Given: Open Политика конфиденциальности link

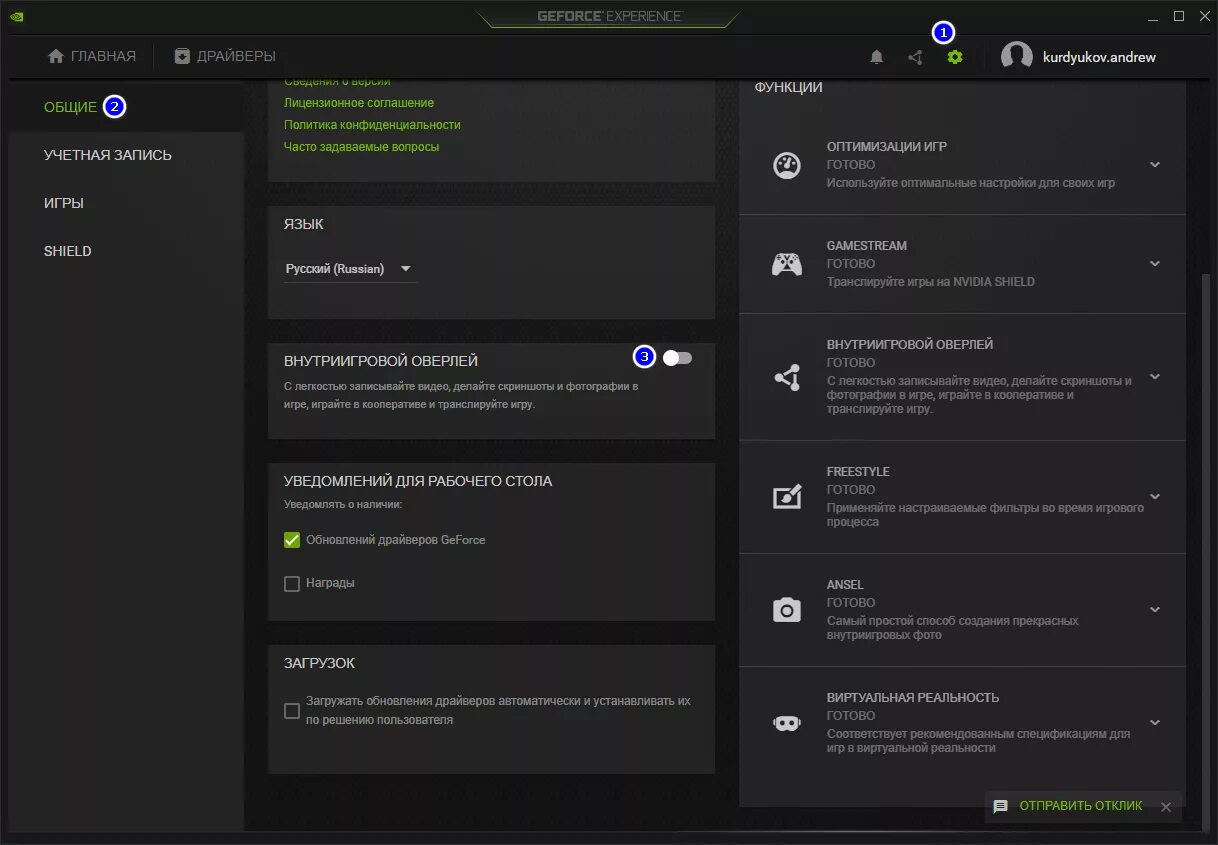Looking at the screenshot, I should [372, 125].
